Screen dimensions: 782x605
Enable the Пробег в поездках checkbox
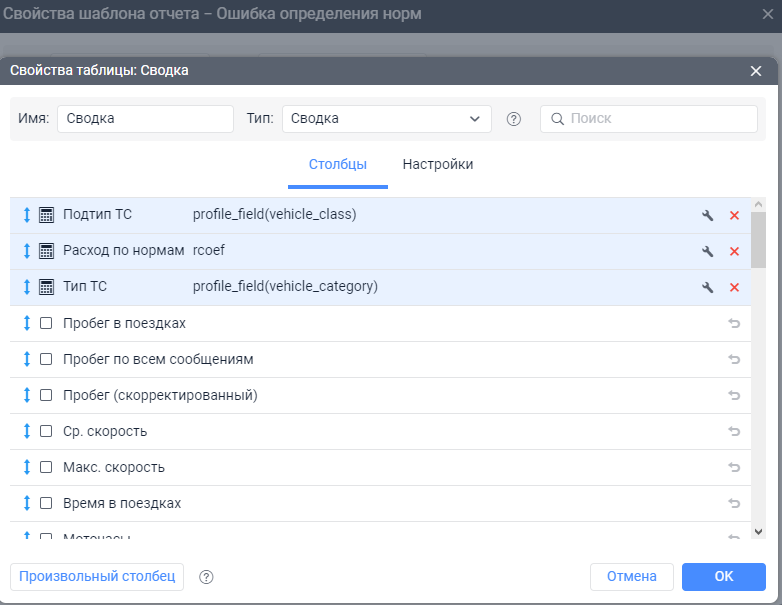(46, 323)
